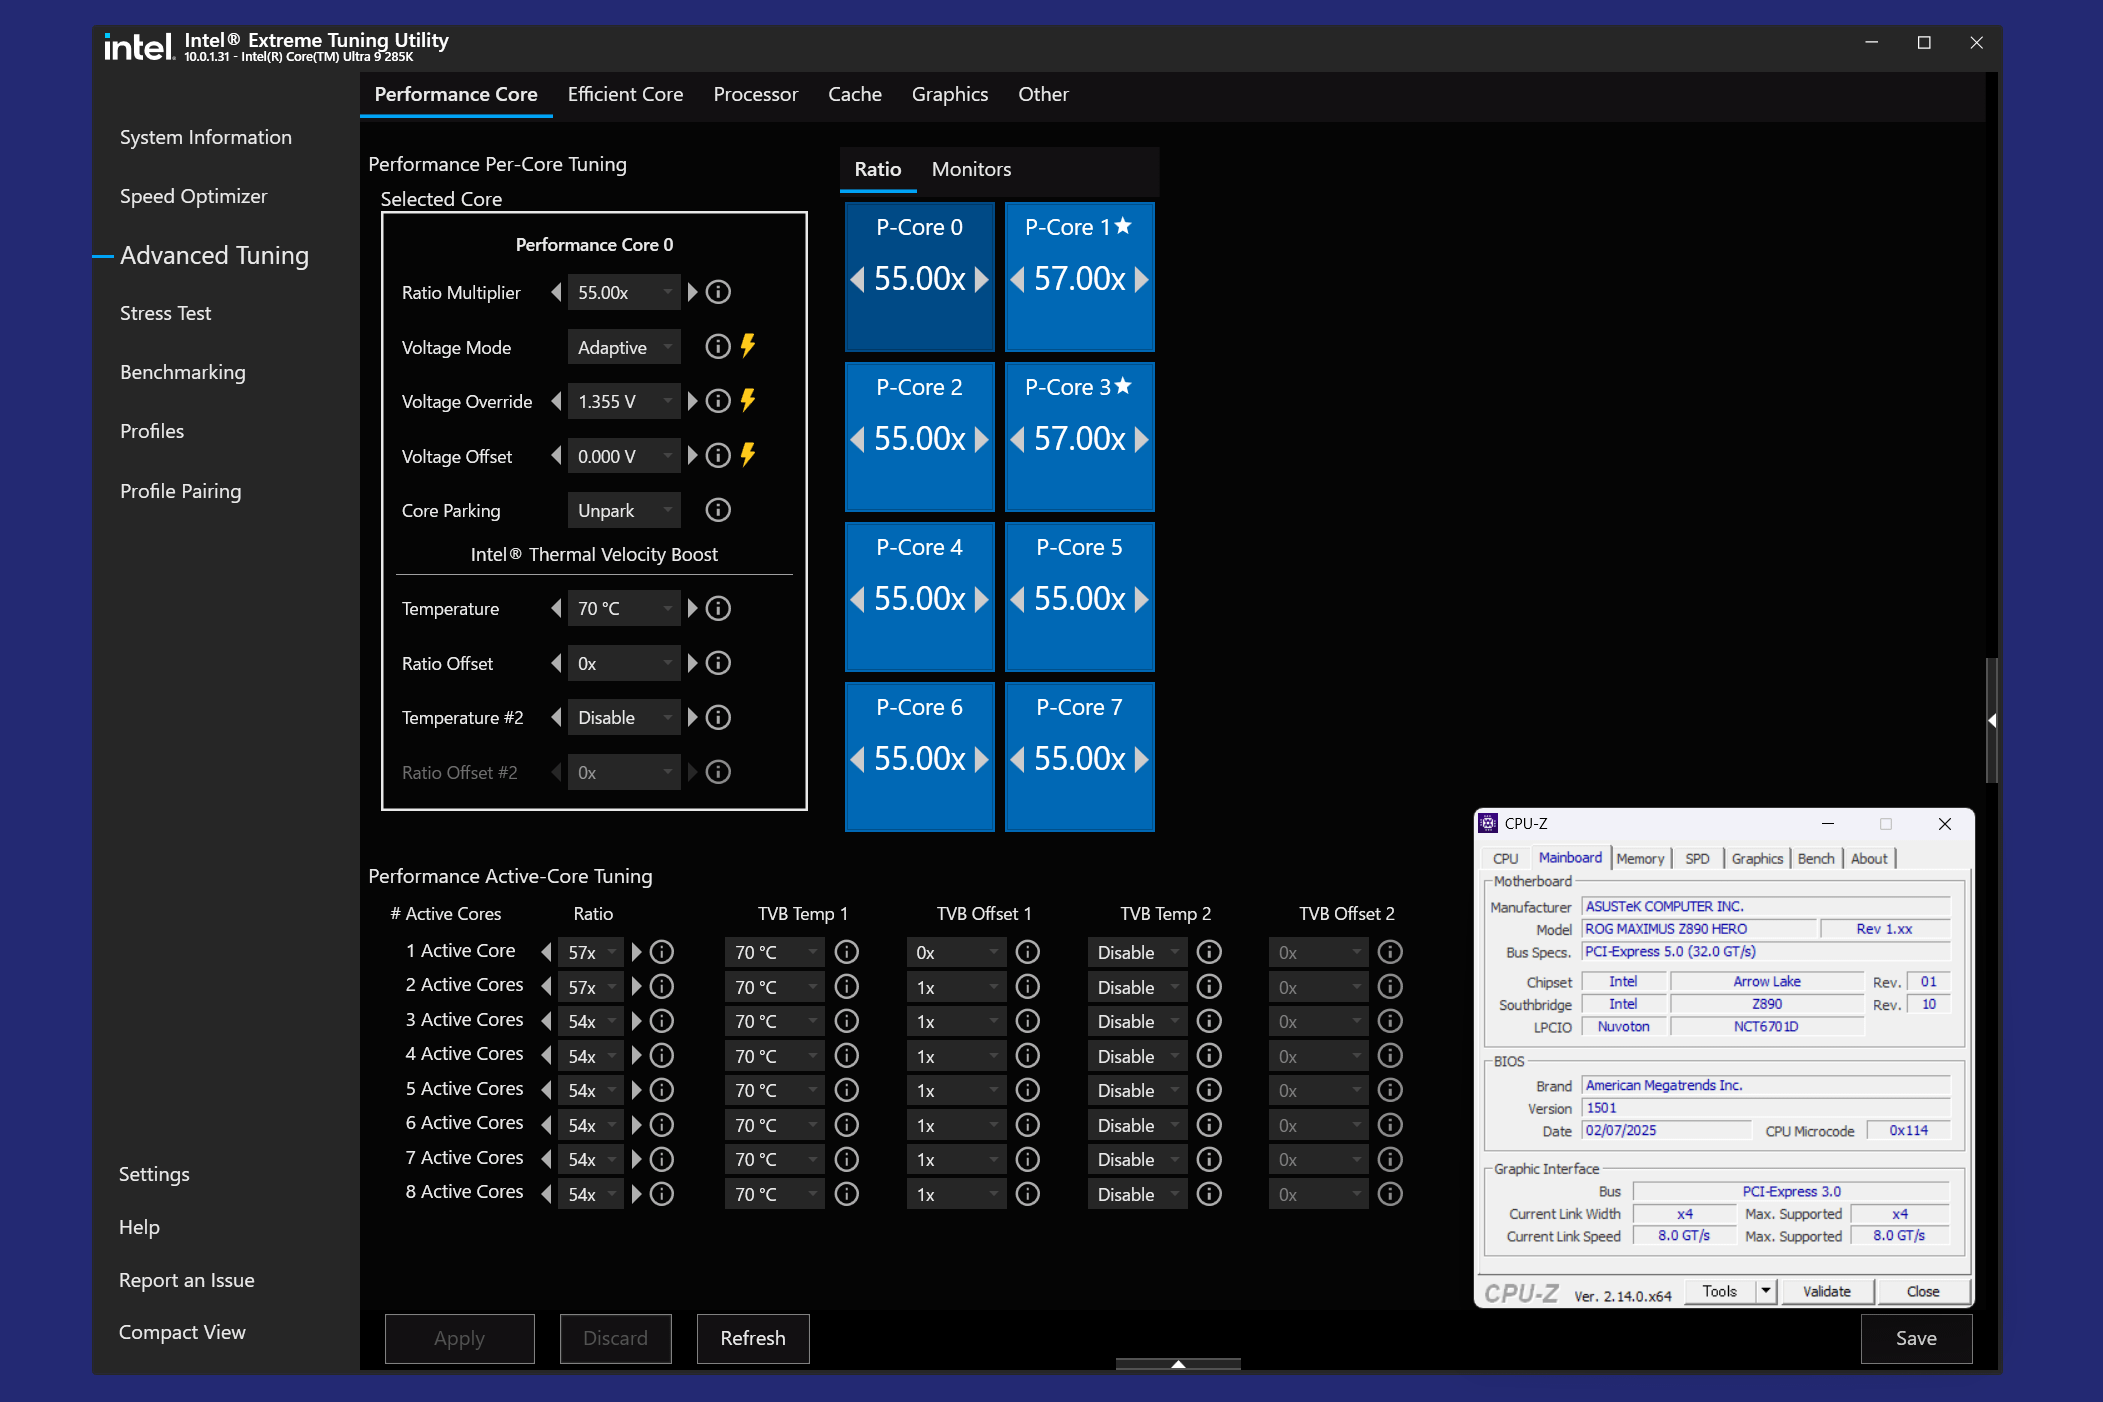Click info icon for Voltage Override

pyautogui.click(x=718, y=401)
